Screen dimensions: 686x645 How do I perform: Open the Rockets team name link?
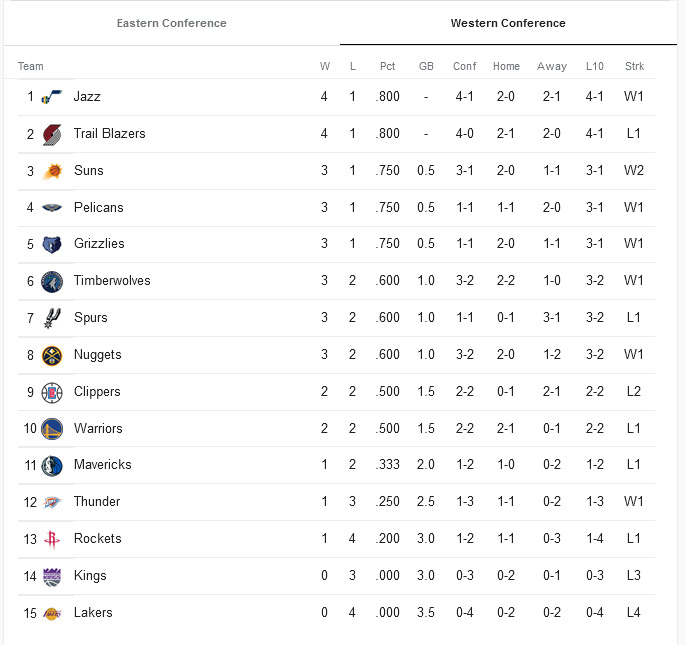point(97,539)
